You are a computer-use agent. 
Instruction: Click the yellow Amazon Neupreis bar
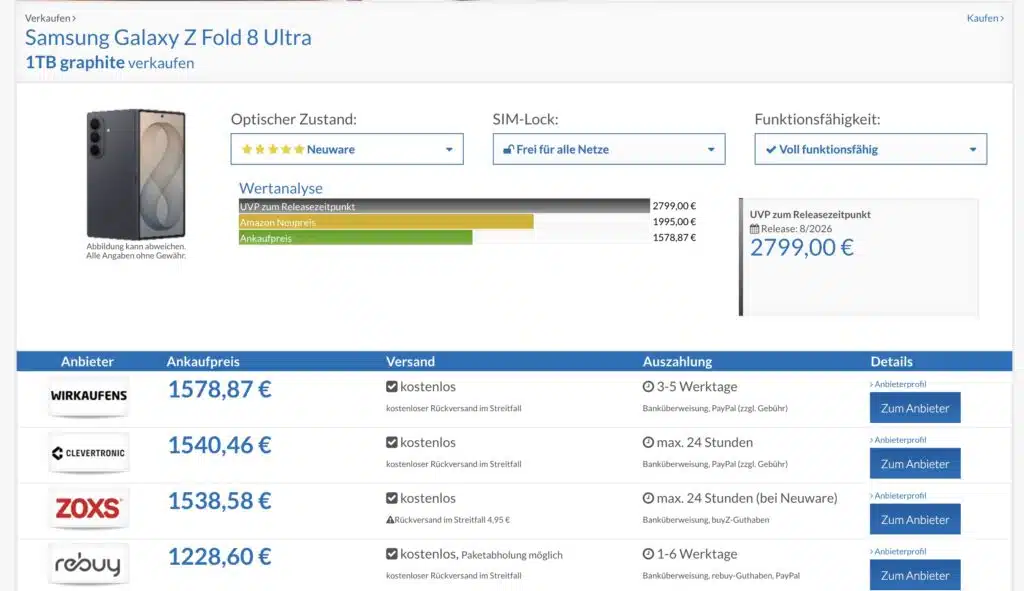pos(386,222)
